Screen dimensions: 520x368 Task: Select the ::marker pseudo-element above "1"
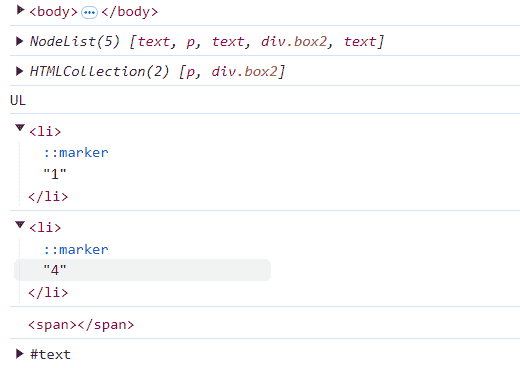tap(76, 153)
